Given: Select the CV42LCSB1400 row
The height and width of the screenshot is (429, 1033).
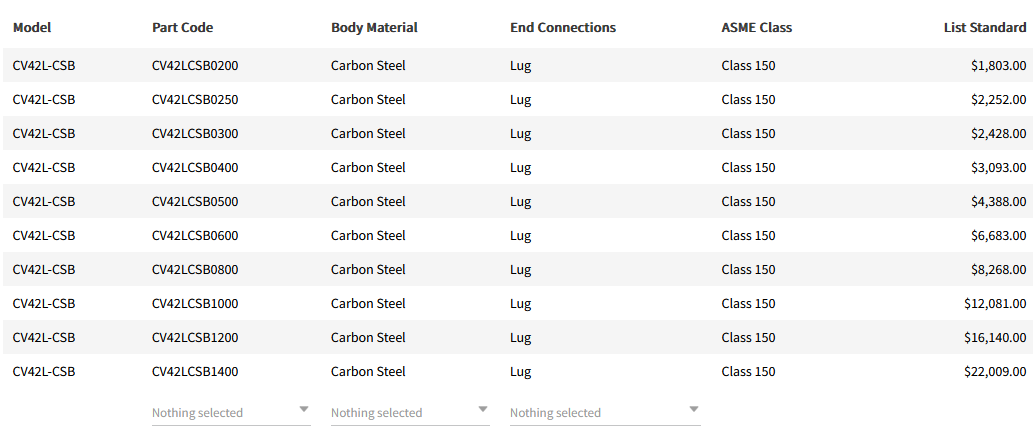Looking at the screenshot, I should tap(195, 372).
